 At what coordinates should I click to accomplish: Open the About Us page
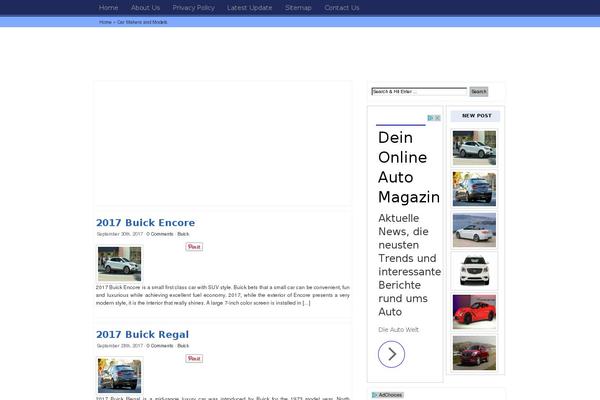pos(145,8)
